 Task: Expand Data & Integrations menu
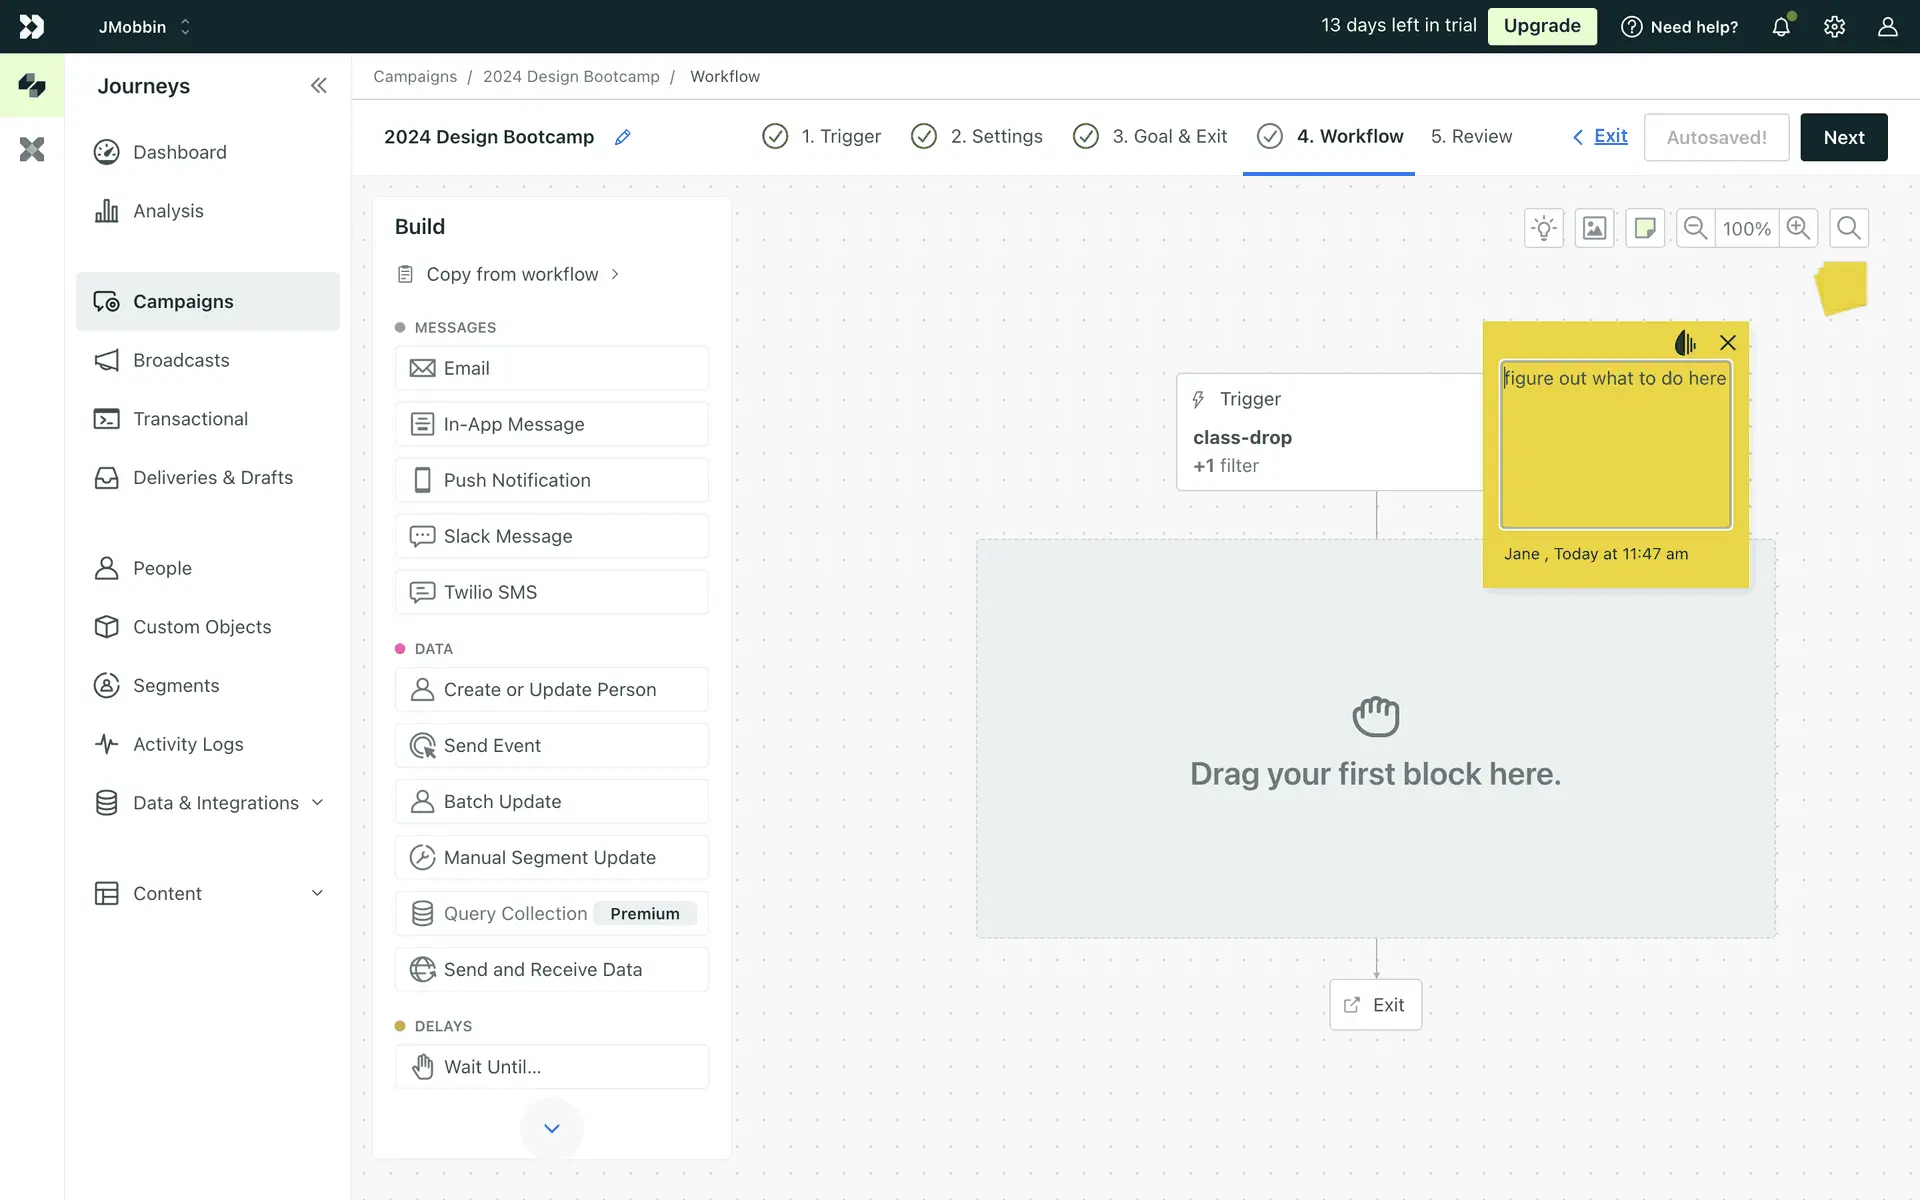click(x=317, y=803)
